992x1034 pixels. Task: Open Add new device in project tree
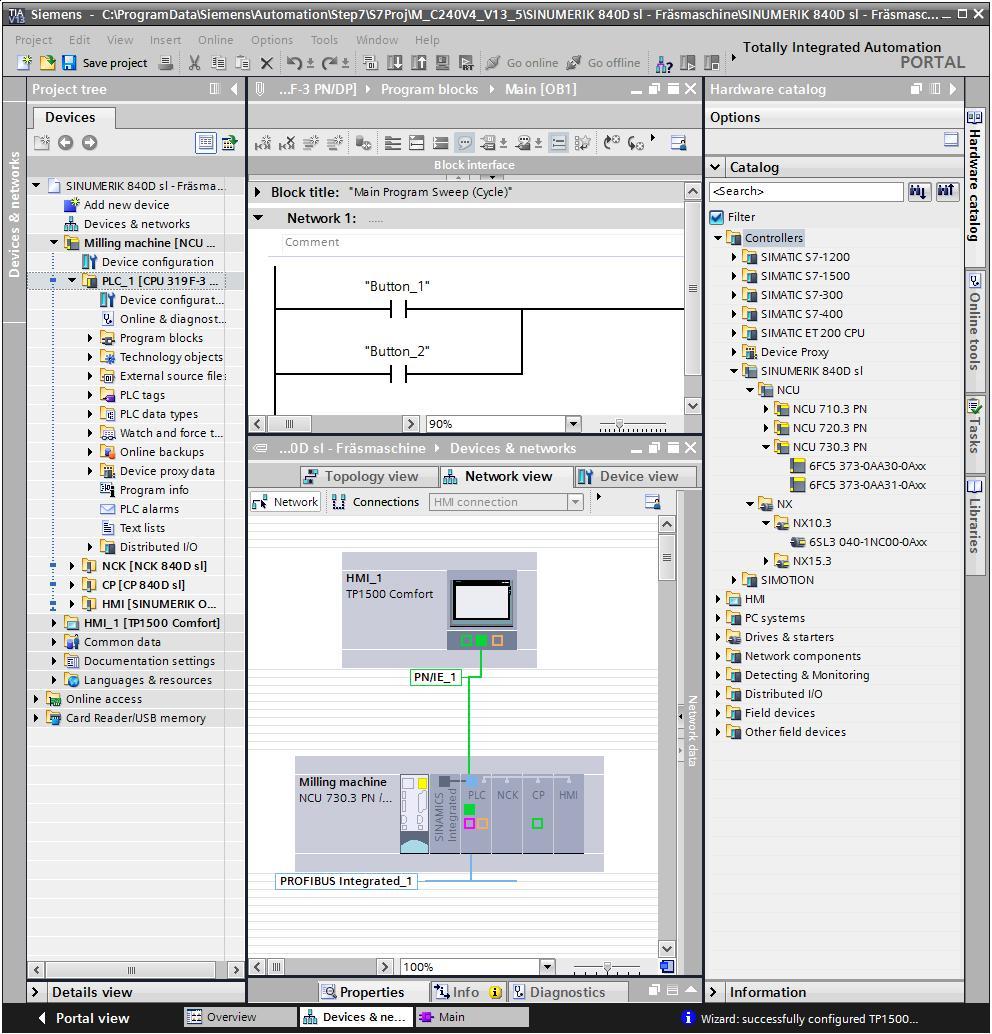point(126,205)
